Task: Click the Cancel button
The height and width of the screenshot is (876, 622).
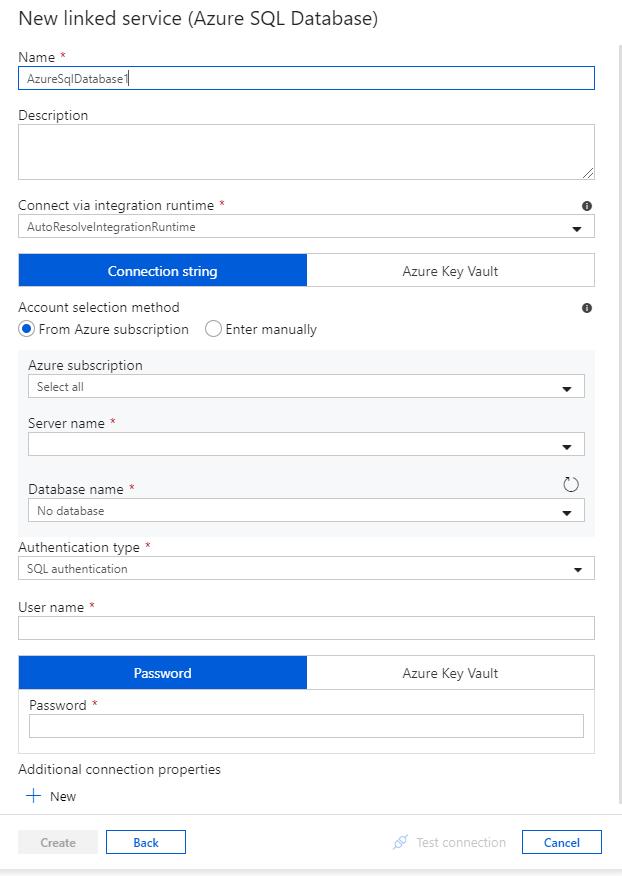Action: click(562, 842)
